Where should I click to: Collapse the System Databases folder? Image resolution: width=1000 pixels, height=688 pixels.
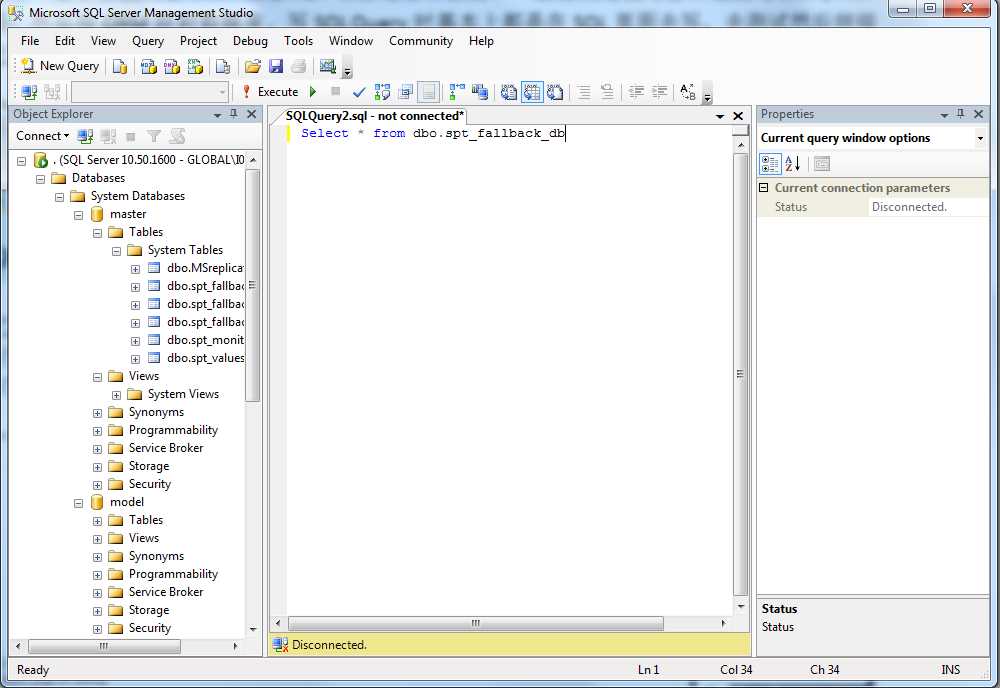pyautogui.click(x=59, y=197)
